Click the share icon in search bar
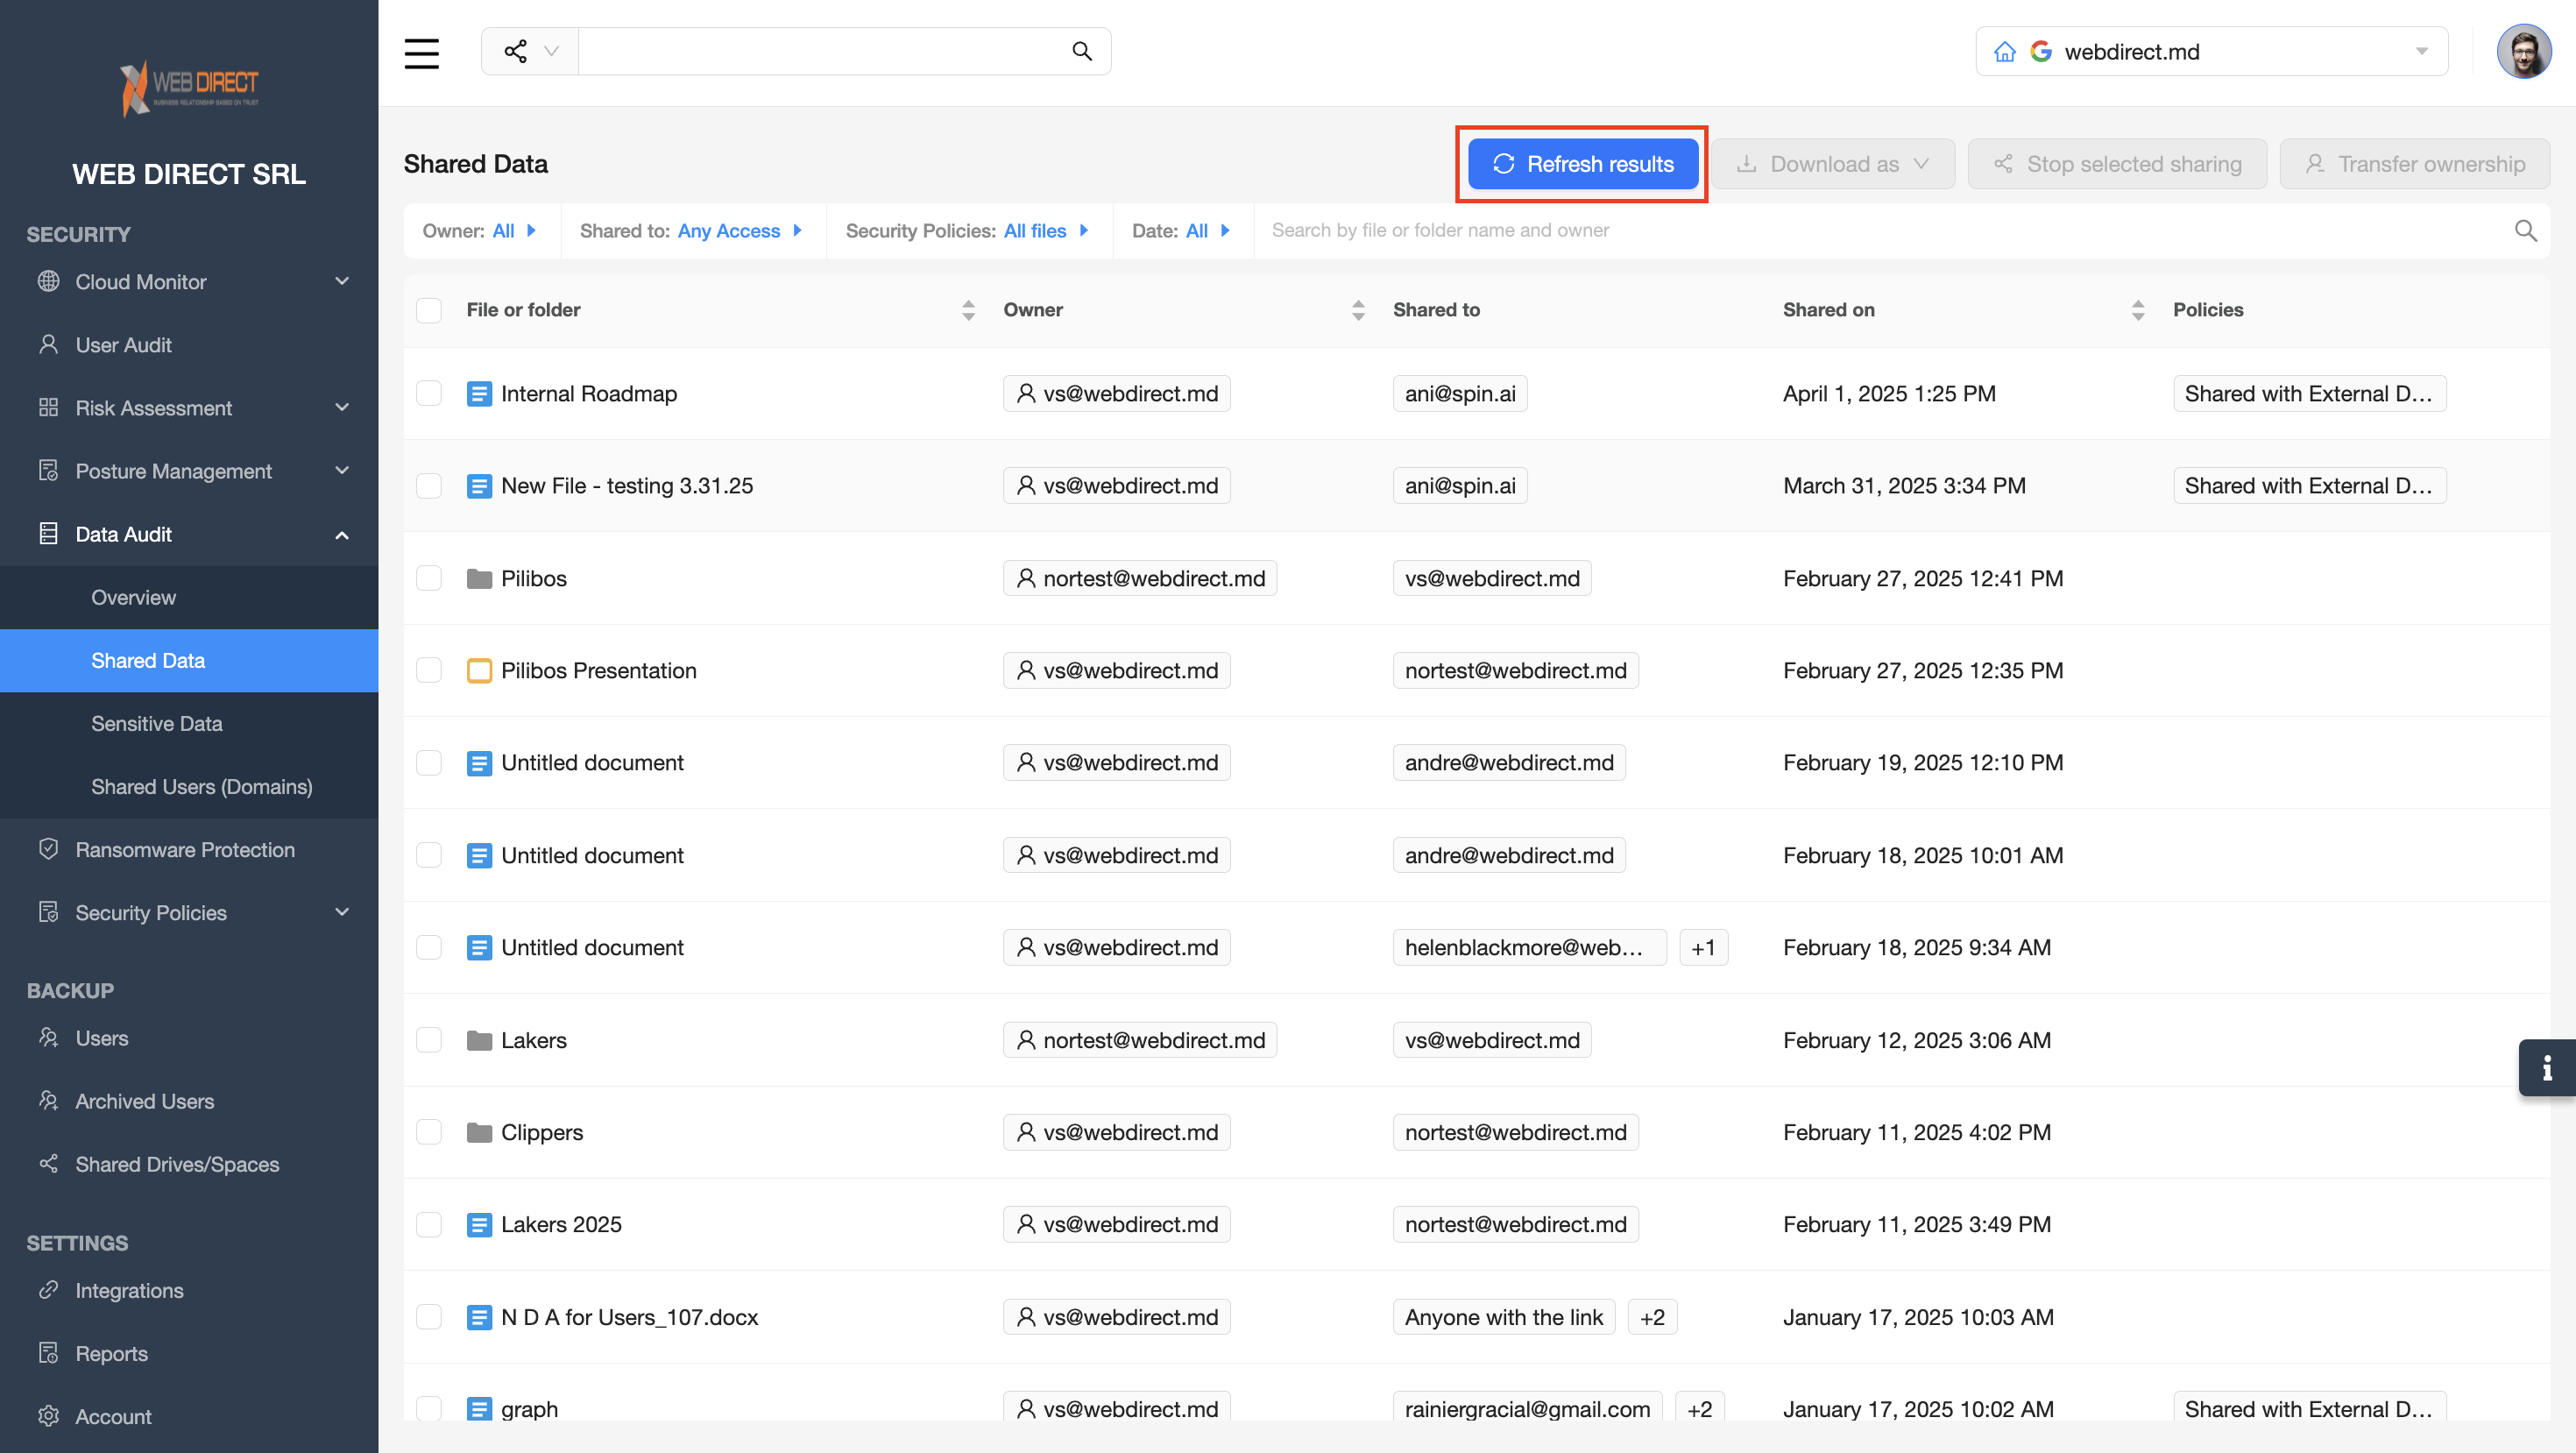2576x1453 pixels. pos(515,51)
